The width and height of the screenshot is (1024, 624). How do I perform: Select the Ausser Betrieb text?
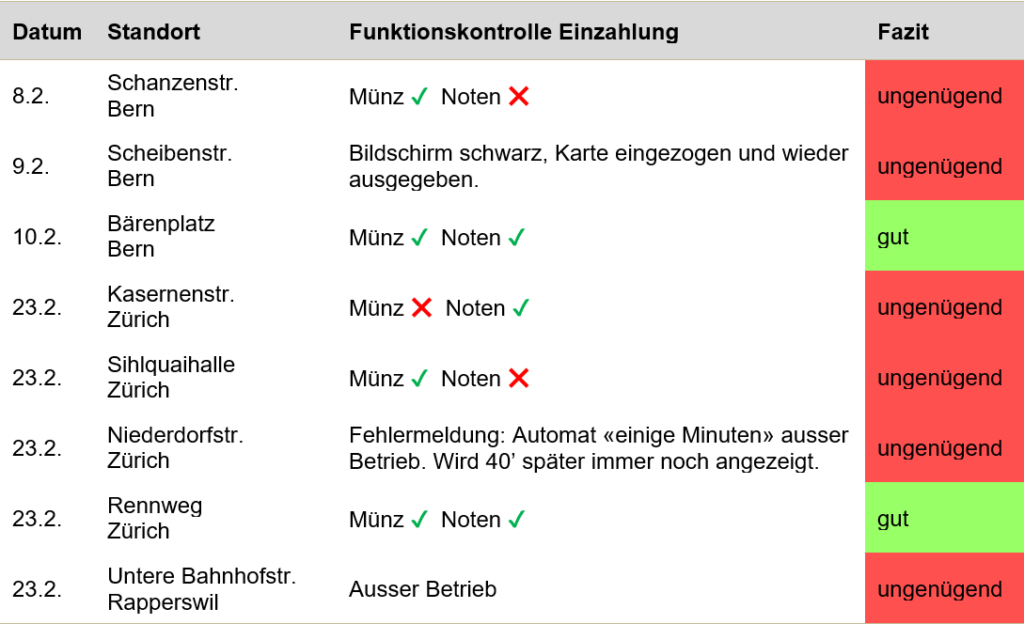423,589
